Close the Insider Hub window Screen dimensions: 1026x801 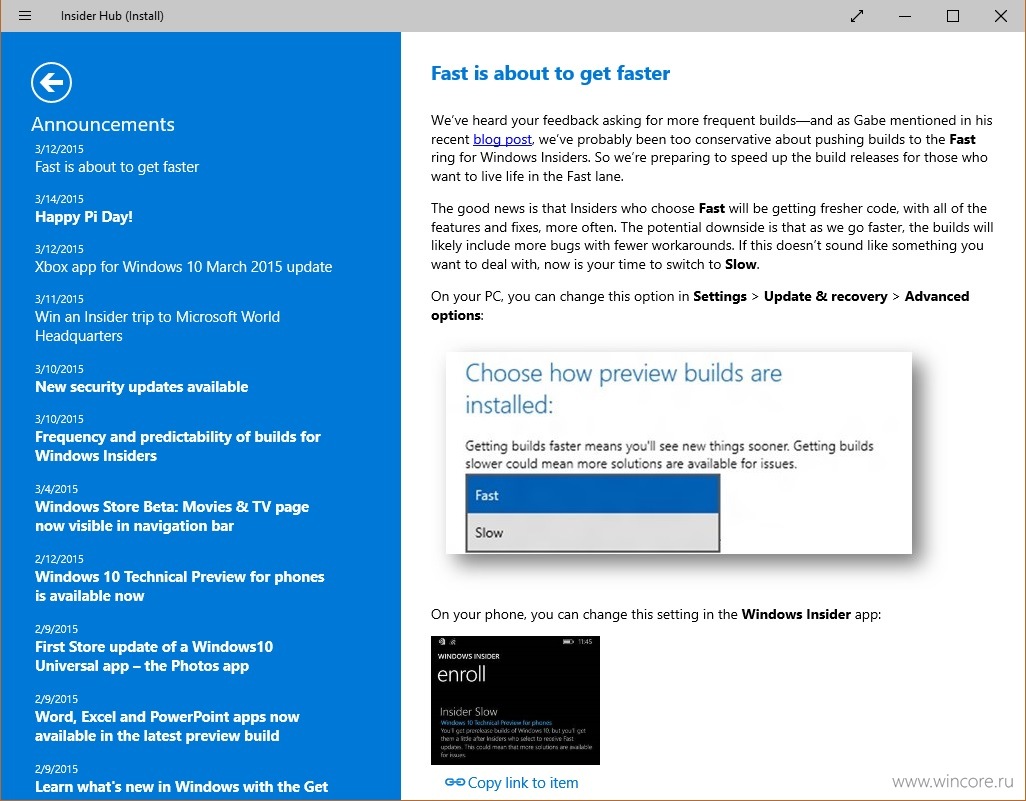(x=1000, y=16)
